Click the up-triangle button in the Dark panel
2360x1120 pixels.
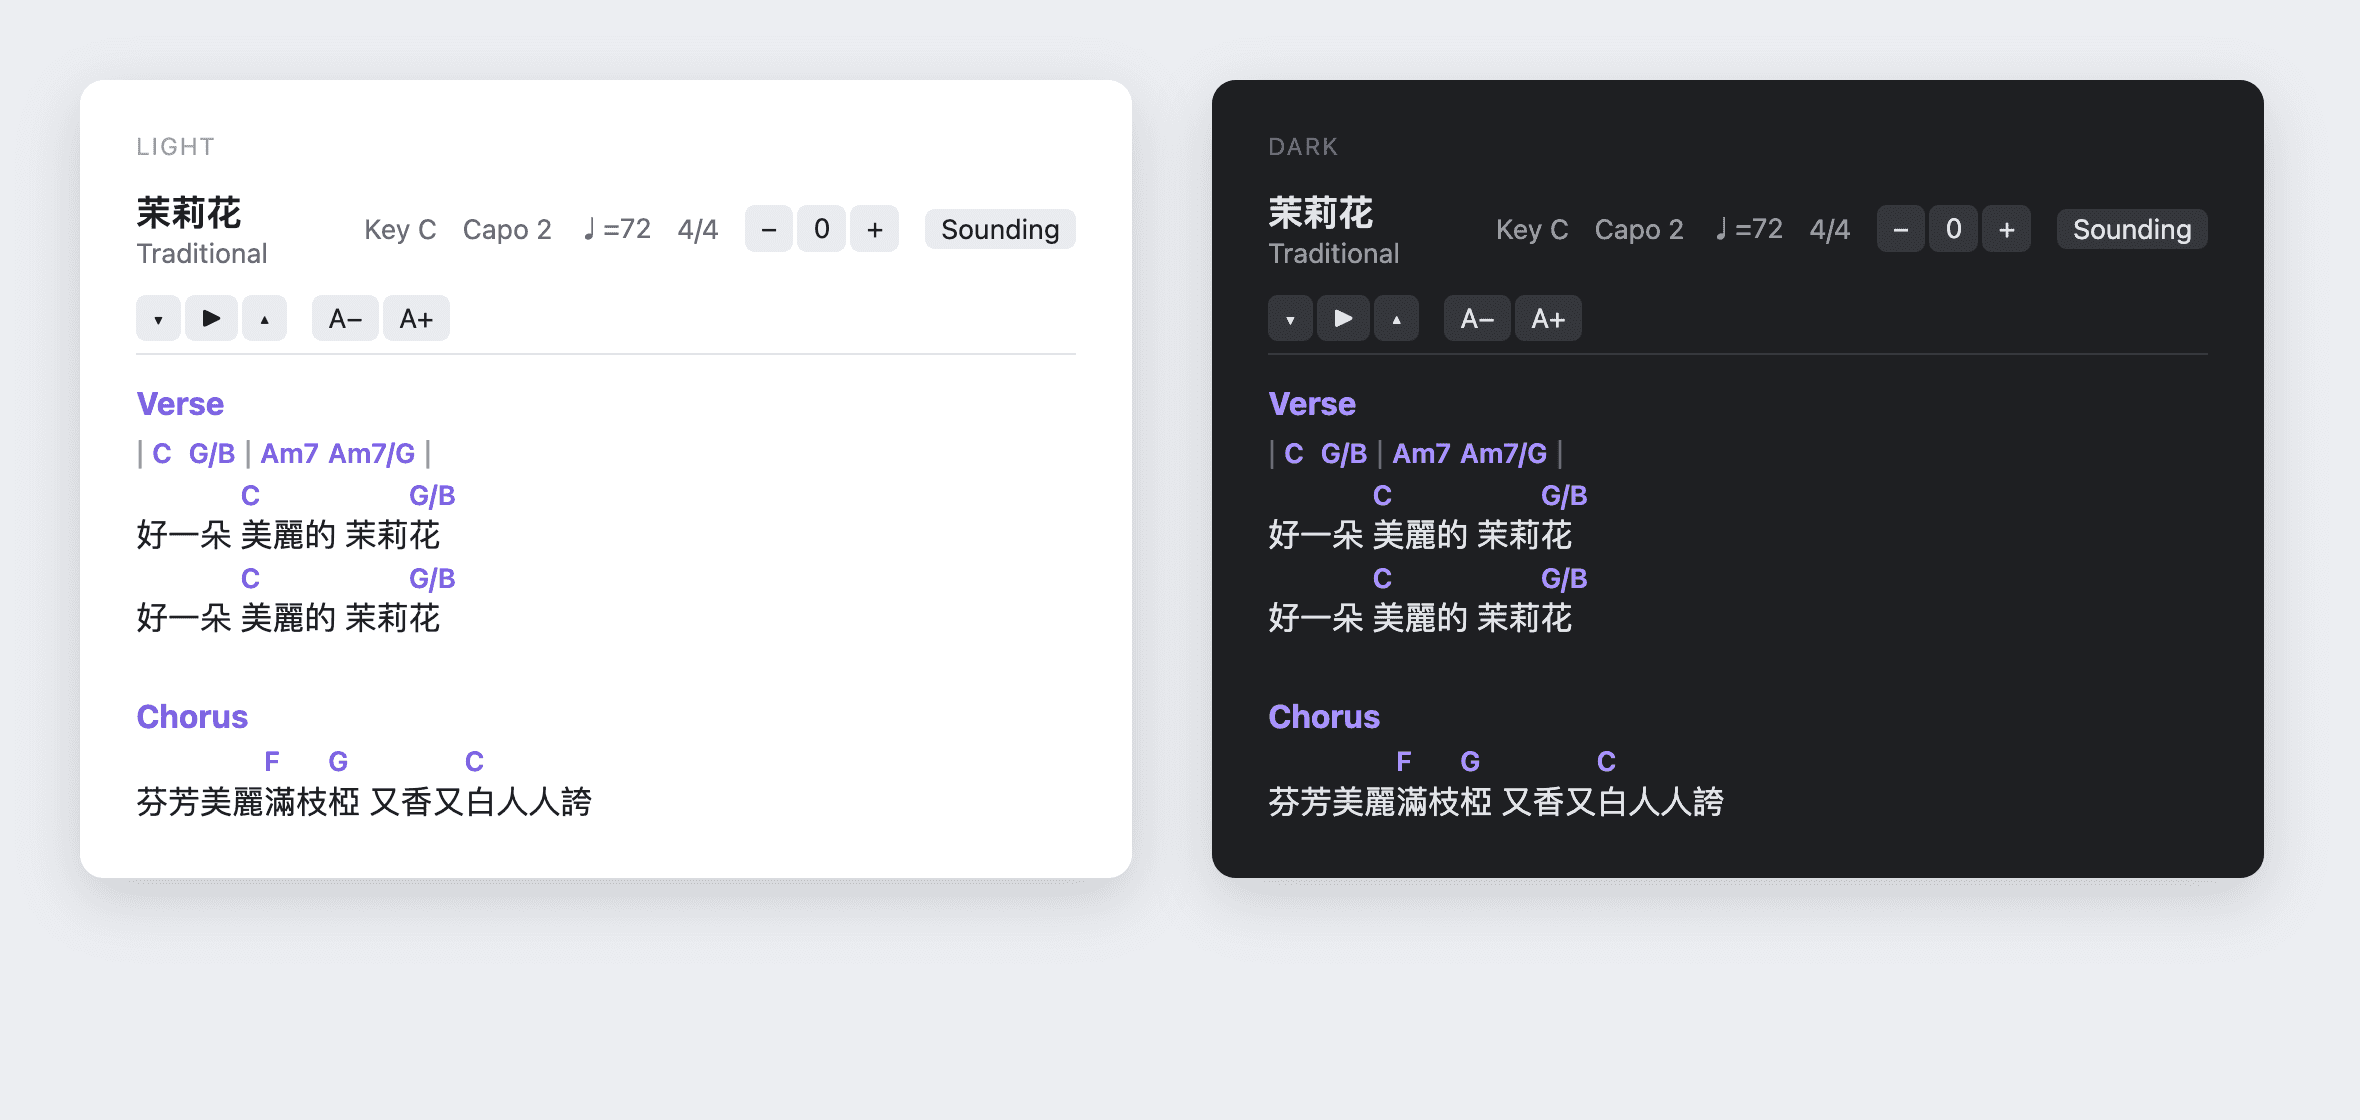1396,318
